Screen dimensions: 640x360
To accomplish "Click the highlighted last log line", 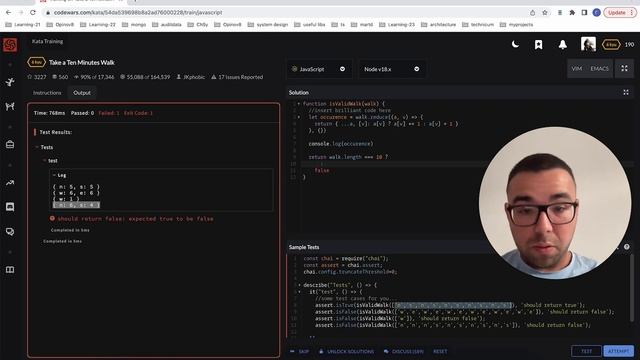I will pos(76,205).
